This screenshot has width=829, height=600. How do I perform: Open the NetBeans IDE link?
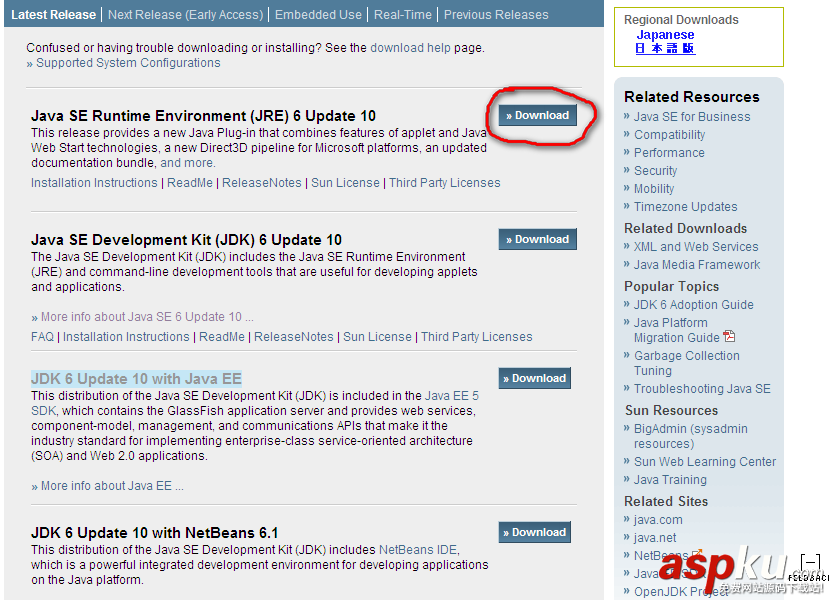click(419, 550)
